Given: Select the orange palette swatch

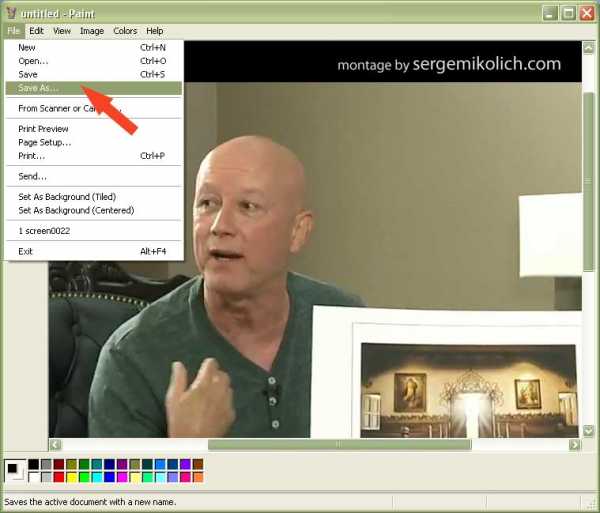Looking at the screenshot, I should 198,477.
